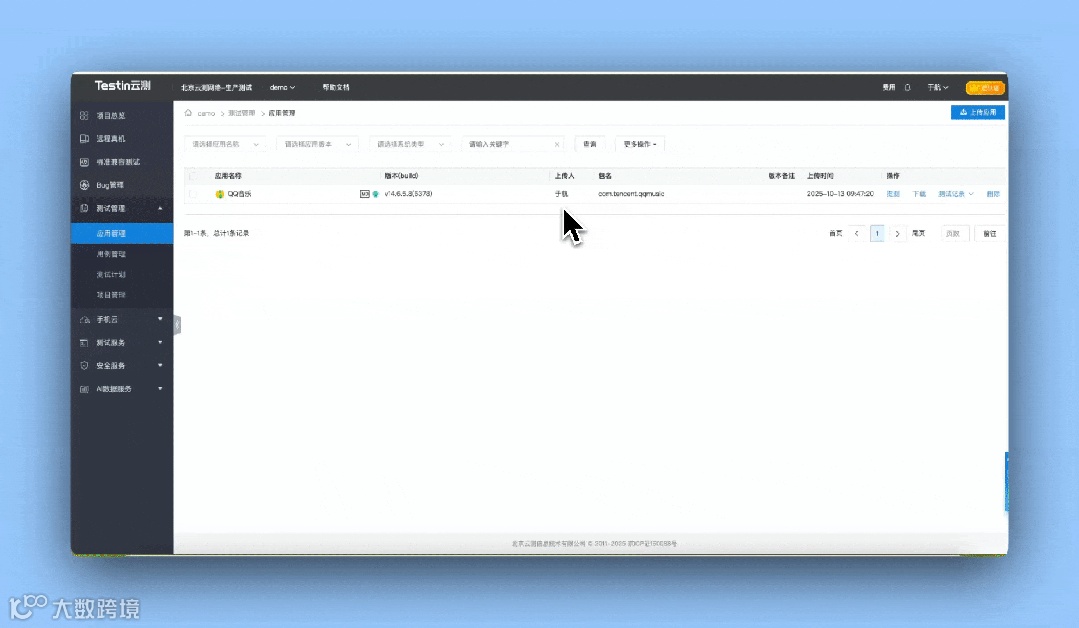
Task: Click the 查询 search button
Action: (590, 144)
